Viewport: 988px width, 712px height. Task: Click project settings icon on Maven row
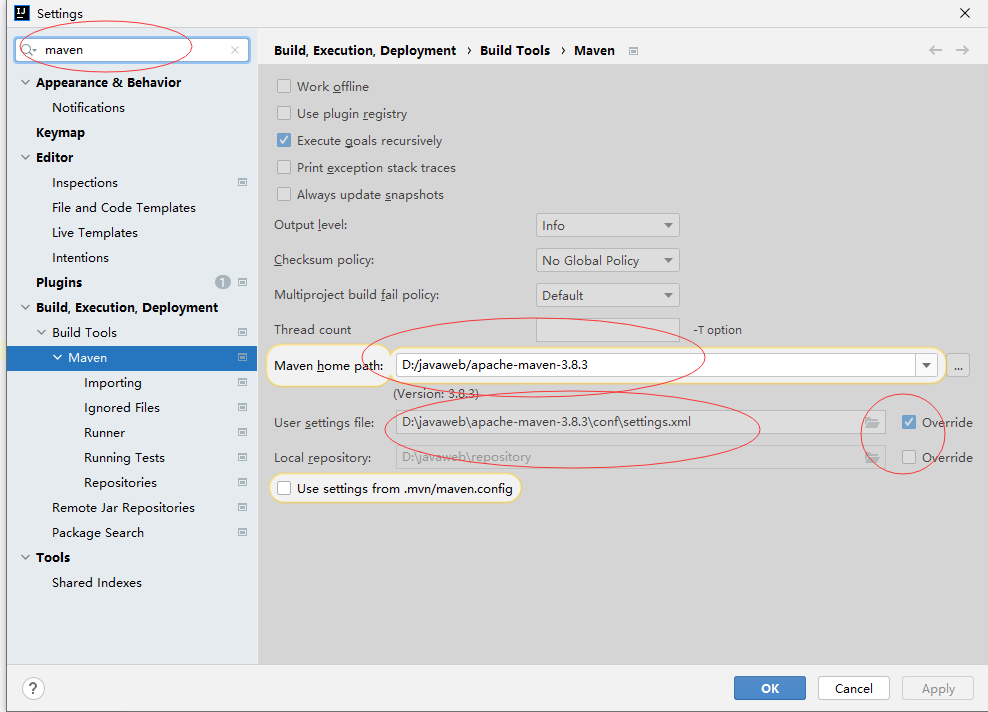click(x=242, y=357)
